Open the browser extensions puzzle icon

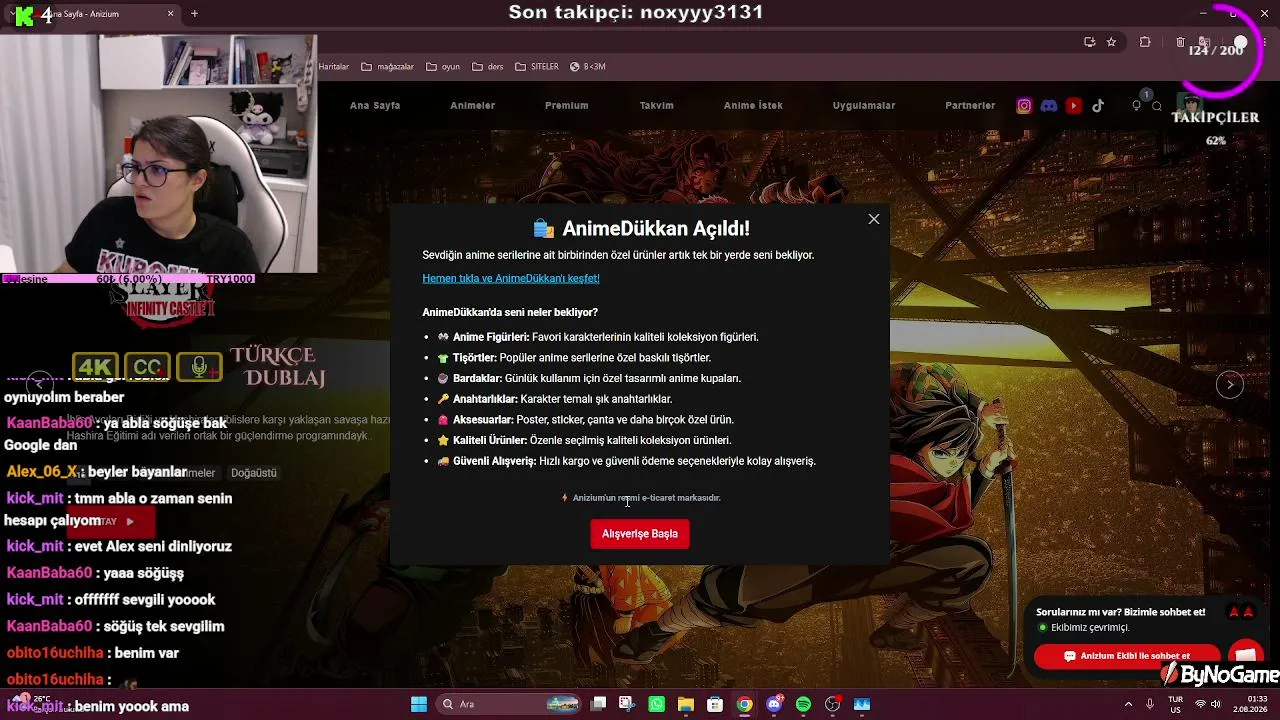click(x=1145, y=42)
